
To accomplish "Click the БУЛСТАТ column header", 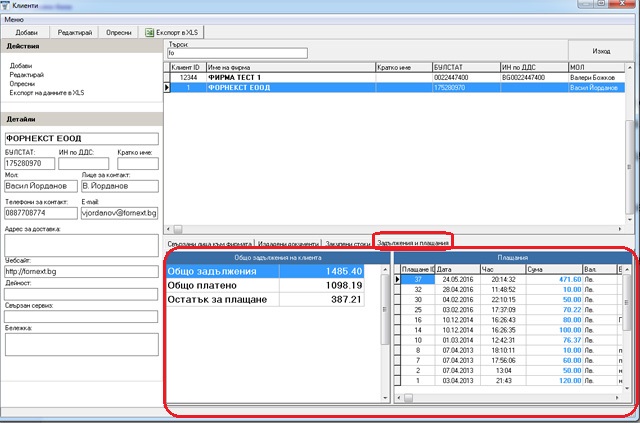I will 466,67.
